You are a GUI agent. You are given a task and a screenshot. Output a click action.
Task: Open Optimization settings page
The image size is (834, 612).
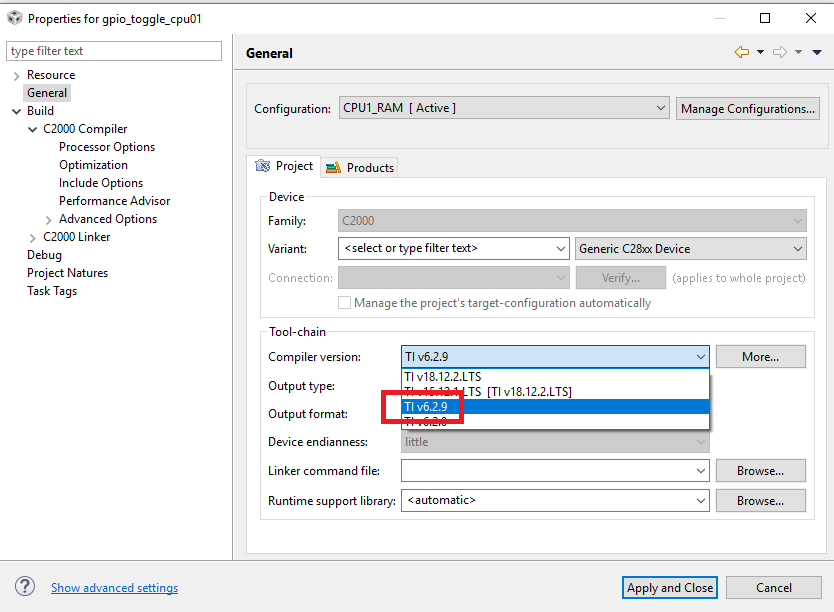tap(94, 165)
